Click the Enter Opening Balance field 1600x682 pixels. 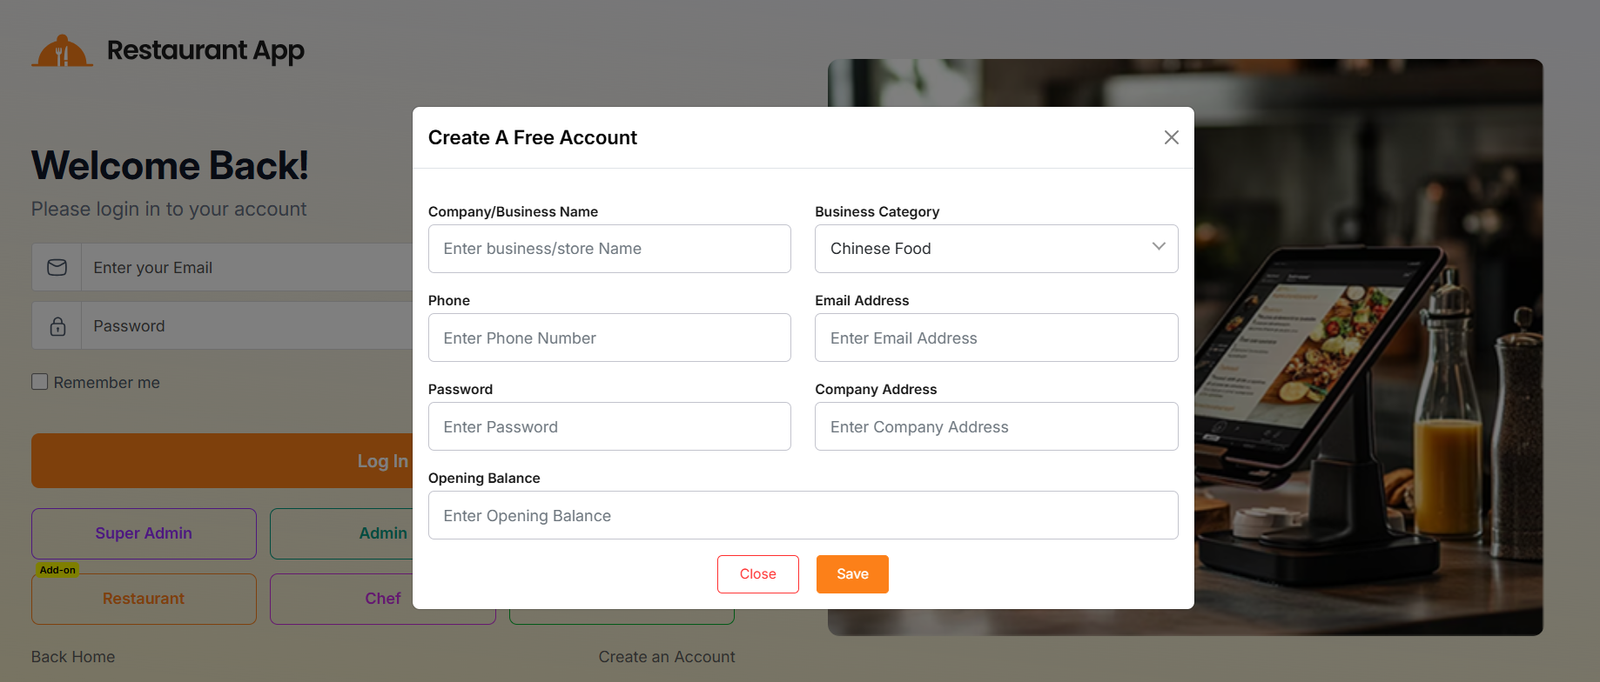coord(802,516)
